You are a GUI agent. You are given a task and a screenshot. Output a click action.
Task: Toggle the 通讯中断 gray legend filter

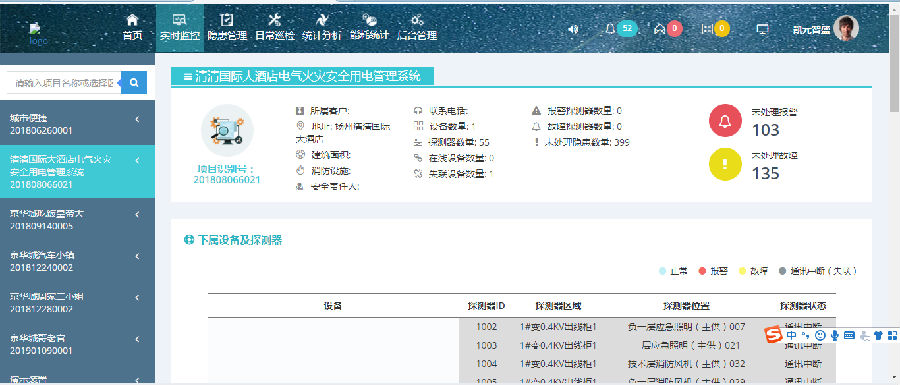pyautogui.click(x=817, y=271)
